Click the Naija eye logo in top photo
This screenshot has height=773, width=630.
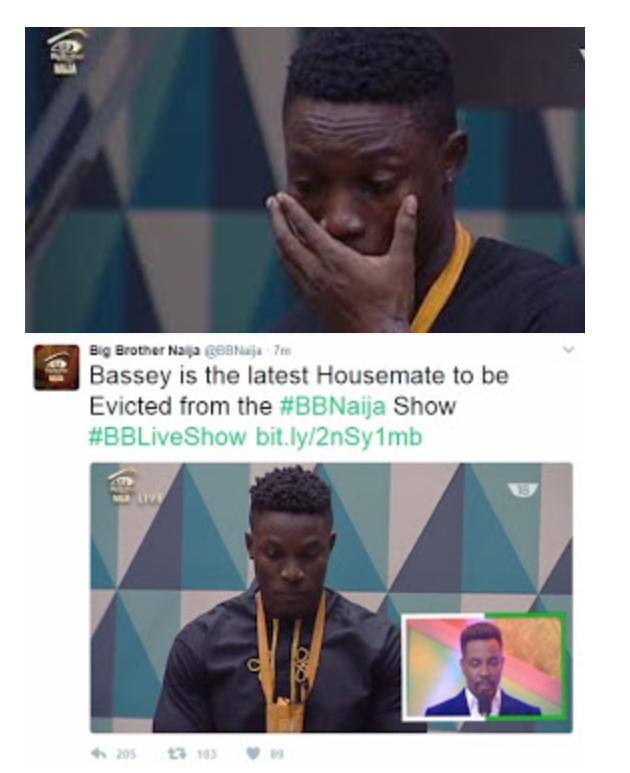click(x=68, y=52)
